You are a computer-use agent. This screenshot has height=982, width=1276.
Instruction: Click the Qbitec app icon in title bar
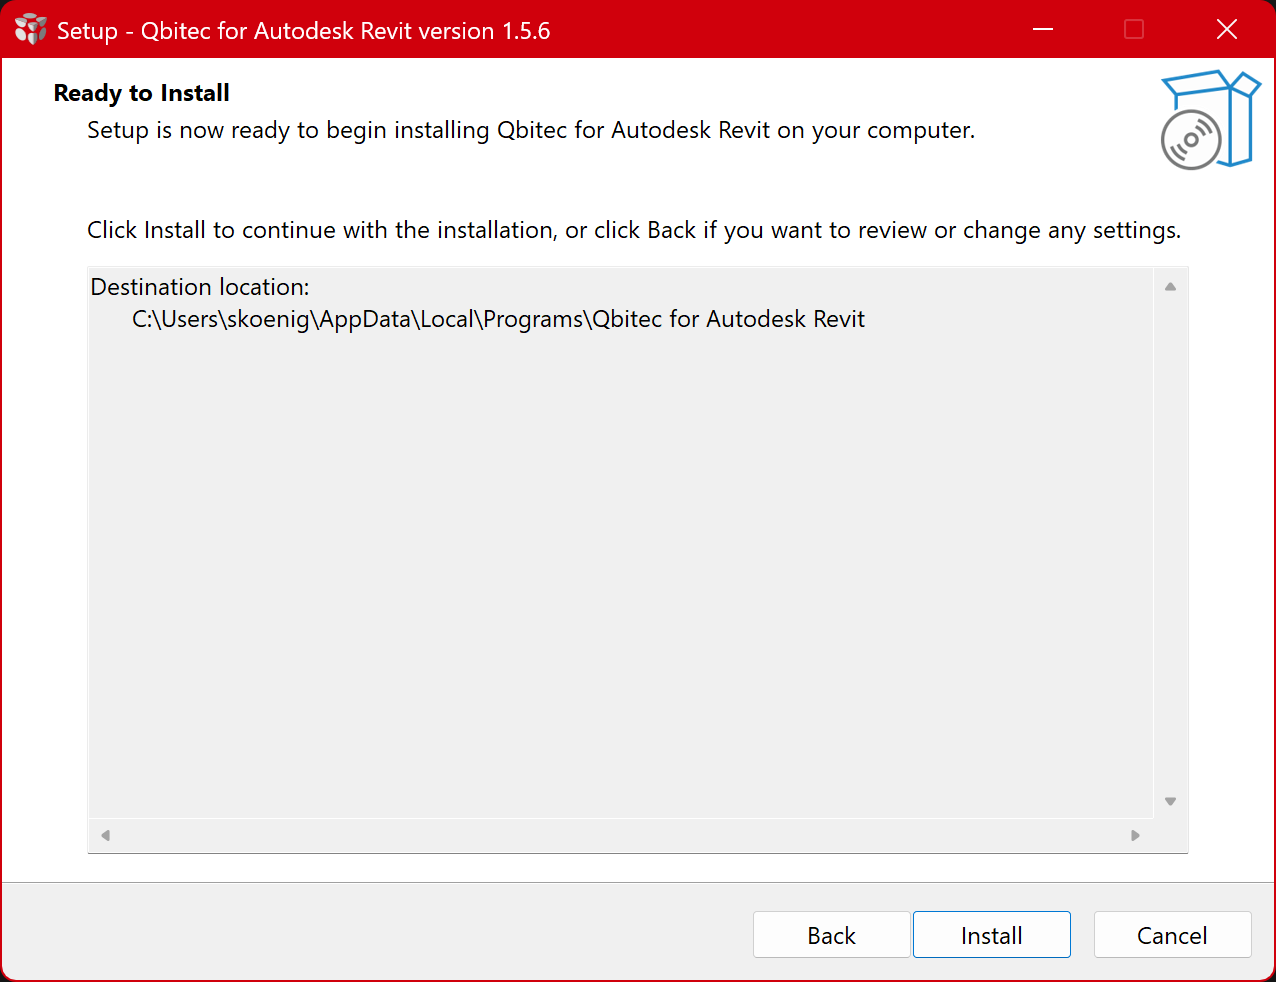point(31,30)
